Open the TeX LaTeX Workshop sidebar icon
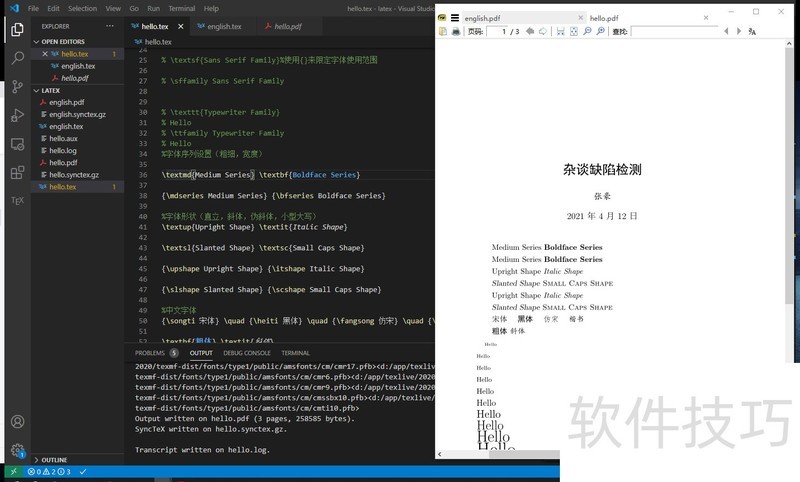Image resolution: width=800 pixels, height=482 pixels. 17,200
